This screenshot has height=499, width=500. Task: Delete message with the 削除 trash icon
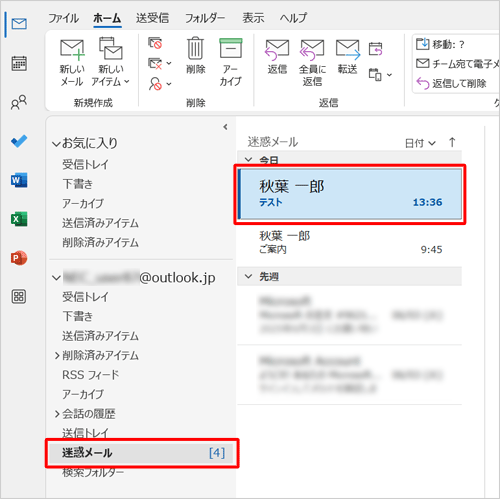tap(195, 56)
